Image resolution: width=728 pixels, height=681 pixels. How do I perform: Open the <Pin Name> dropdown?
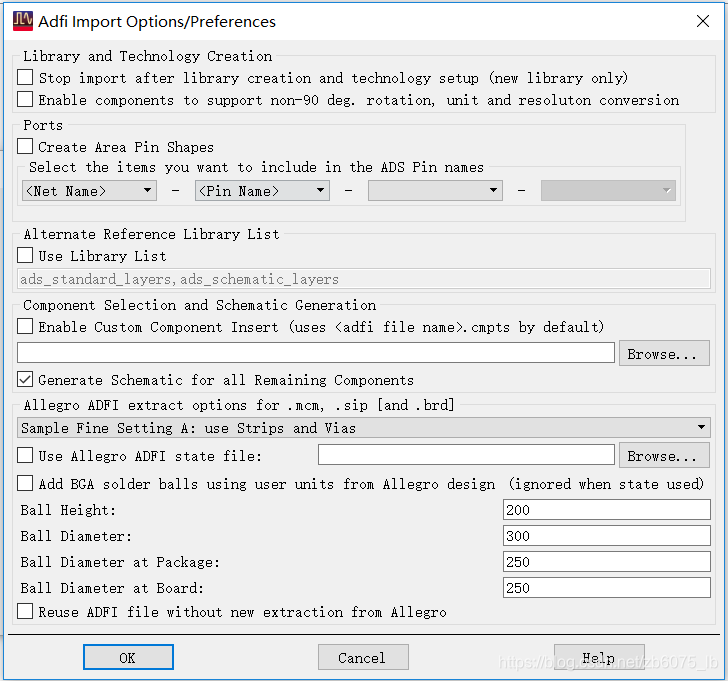pyautogui.click(x=262, y=191)
